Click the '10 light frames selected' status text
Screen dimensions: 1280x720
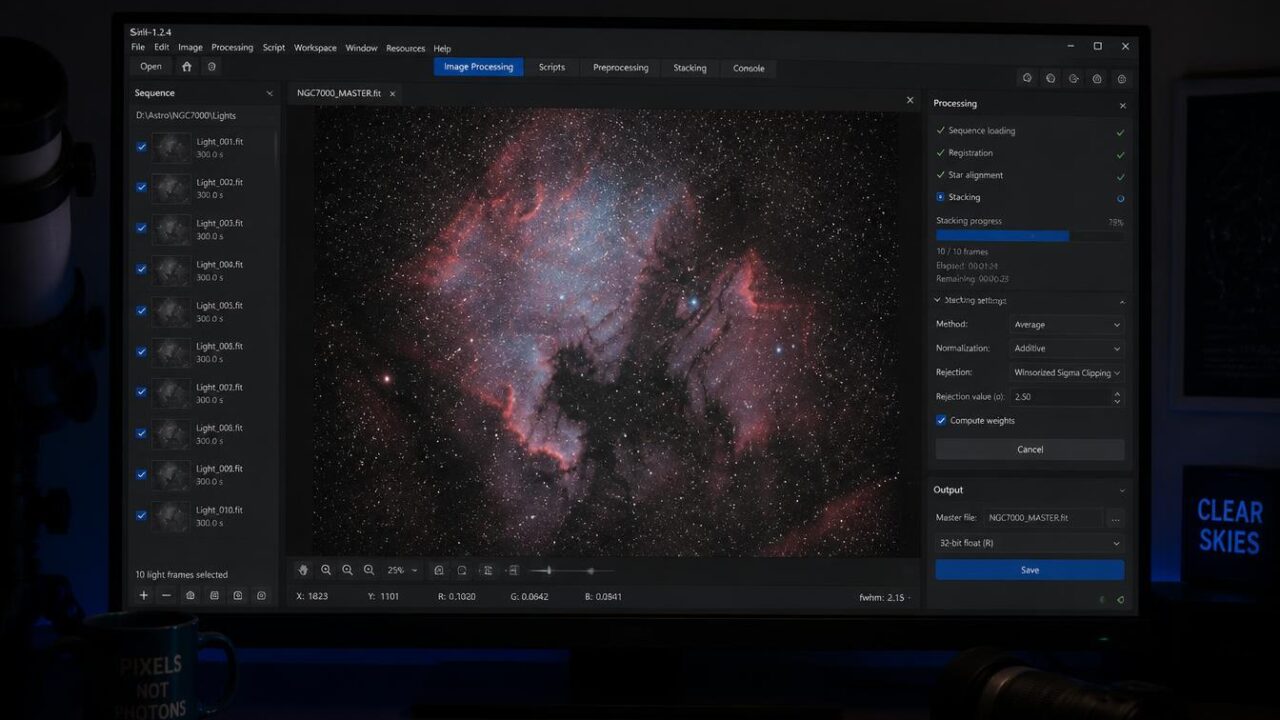(182, 575)
